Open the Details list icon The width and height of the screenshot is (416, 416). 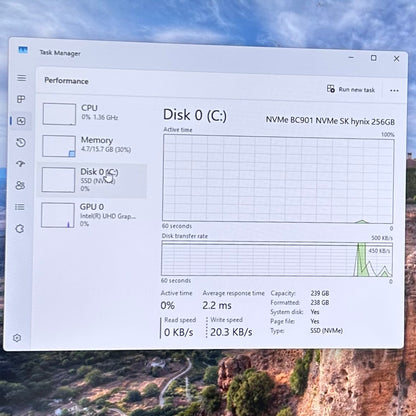click(20, 207)
